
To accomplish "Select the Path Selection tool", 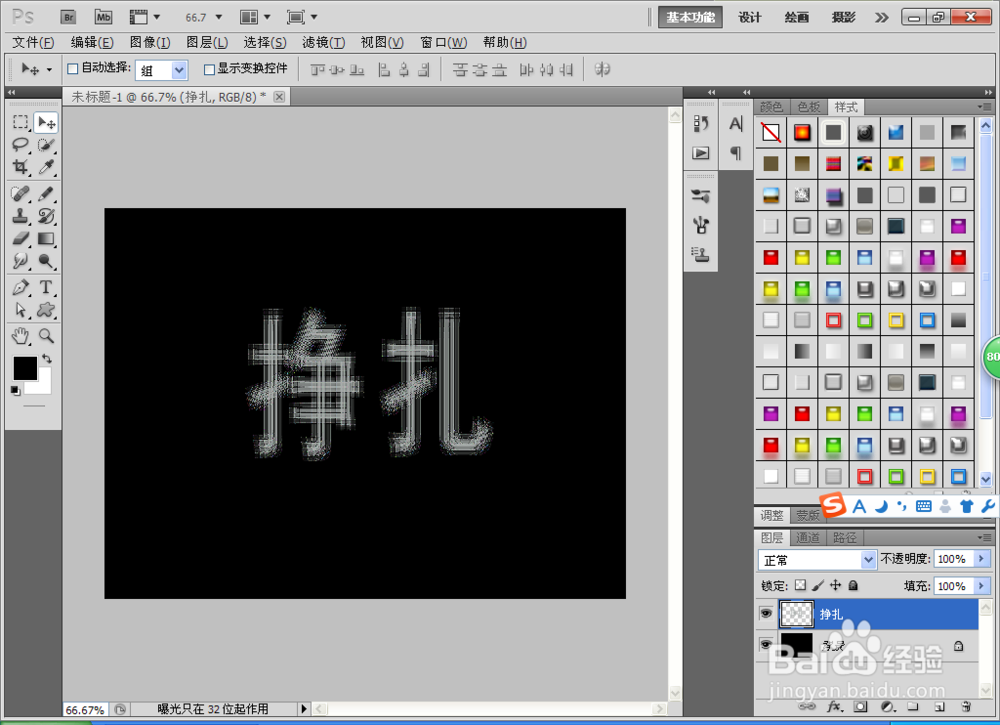I will [20, 310].
